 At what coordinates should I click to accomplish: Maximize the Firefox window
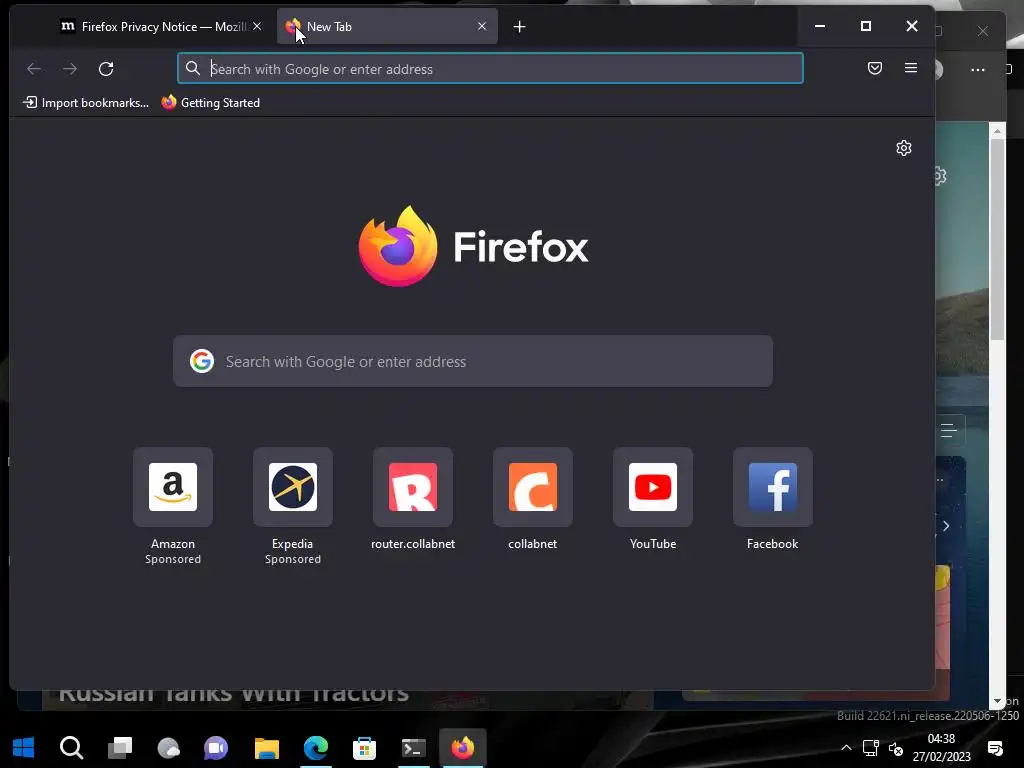click(866, 26)
